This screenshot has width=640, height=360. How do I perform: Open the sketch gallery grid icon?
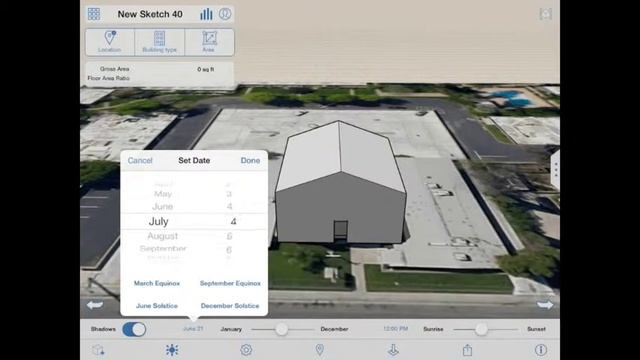point(94,14)
